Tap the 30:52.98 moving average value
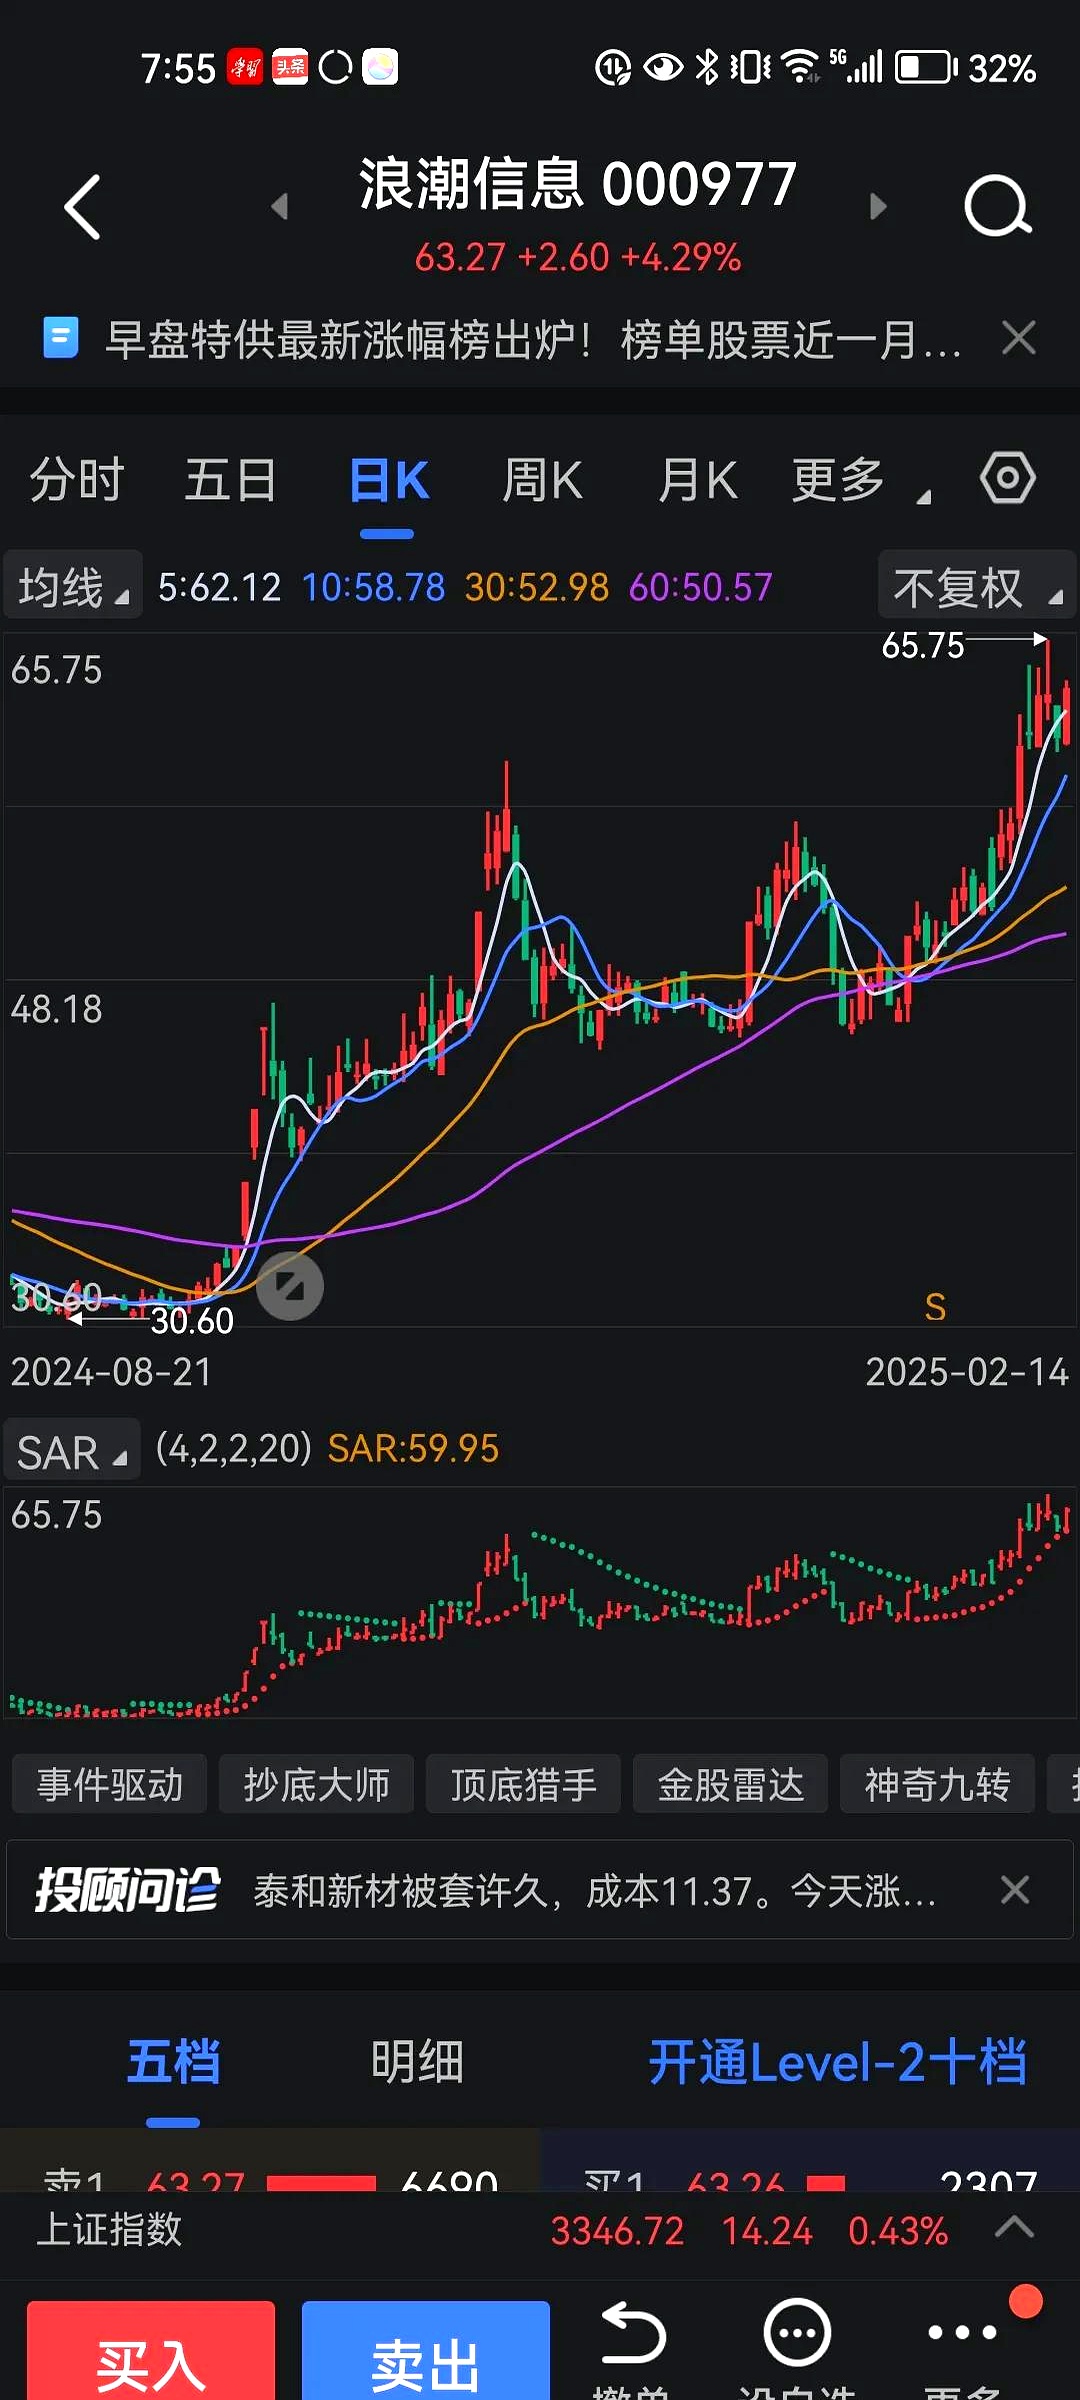1080x2400 pixels. [537, 587]
